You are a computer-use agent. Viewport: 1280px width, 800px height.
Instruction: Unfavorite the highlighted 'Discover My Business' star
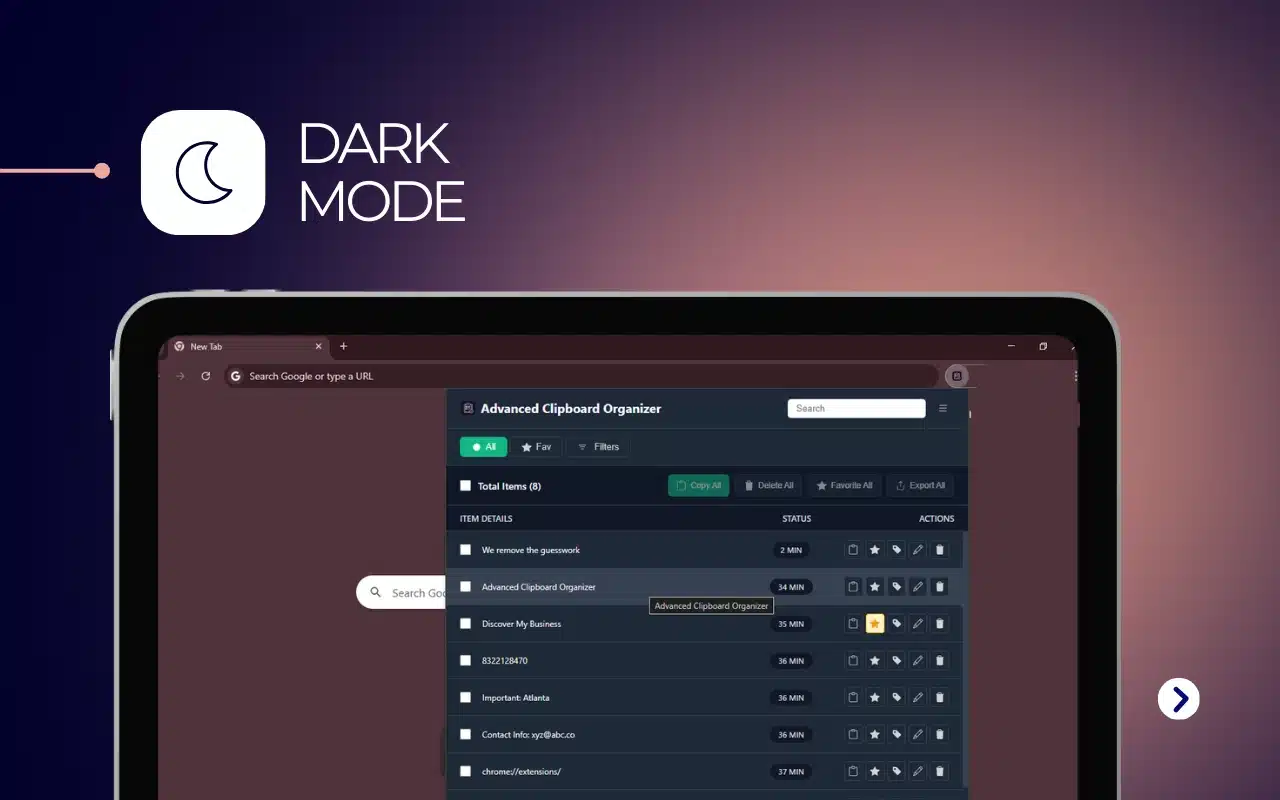(875, 624)
